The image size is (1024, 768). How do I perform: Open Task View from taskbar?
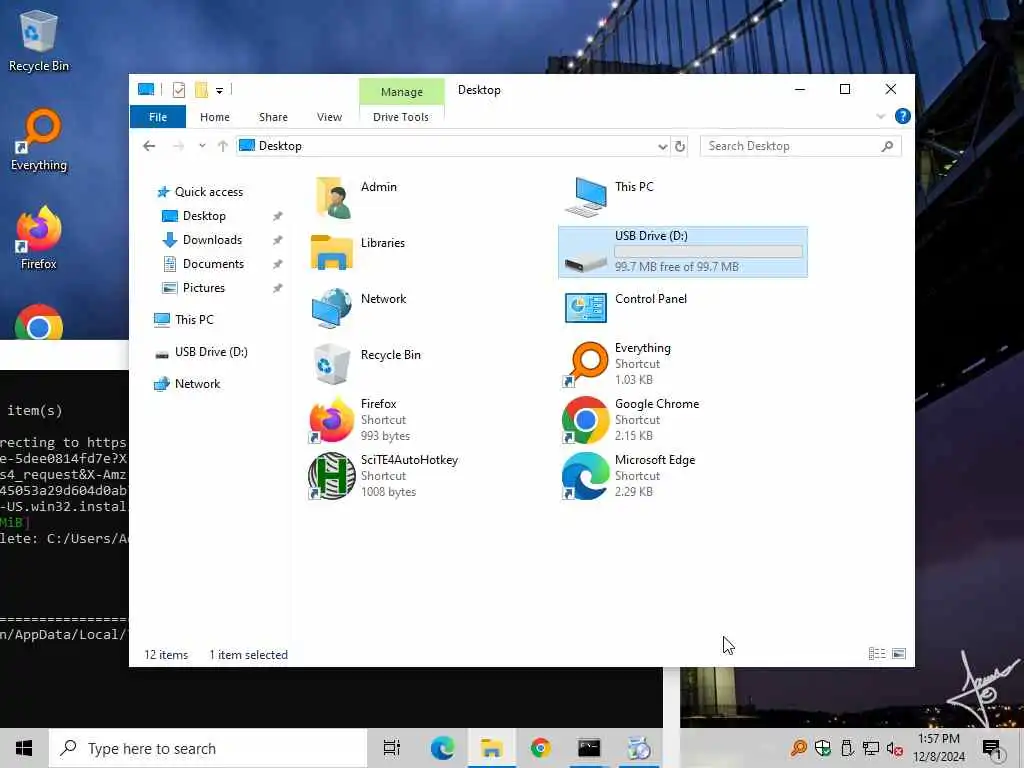(x=392, y=748)
